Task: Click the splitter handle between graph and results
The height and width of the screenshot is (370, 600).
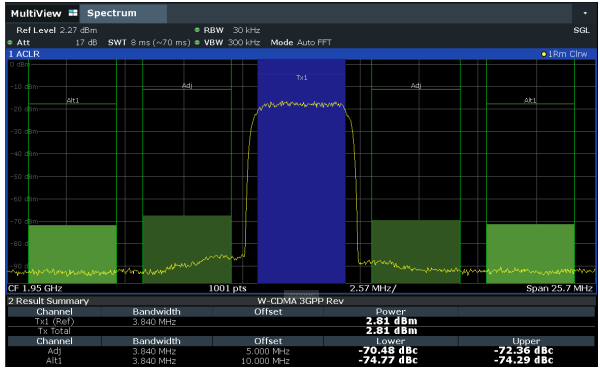Action: 301,294
